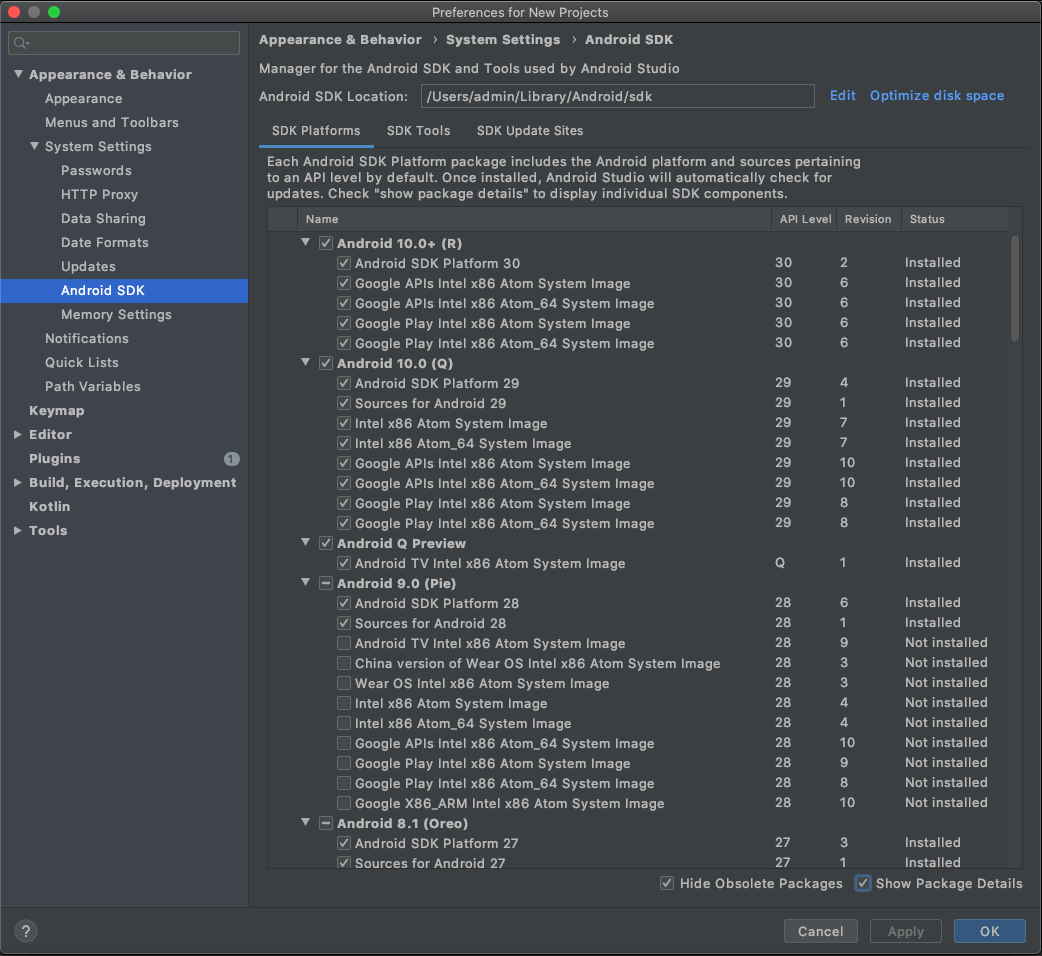The image size is (1042, 956).
Task: Click the Edit link next to SDK location
Action: (842, 95)
